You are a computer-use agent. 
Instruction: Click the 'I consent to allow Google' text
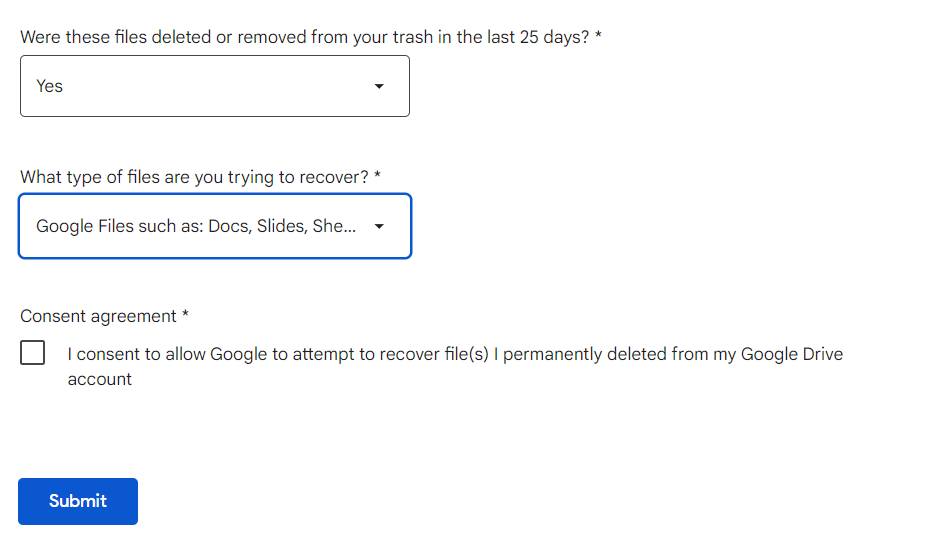click(x=180, y=354)
